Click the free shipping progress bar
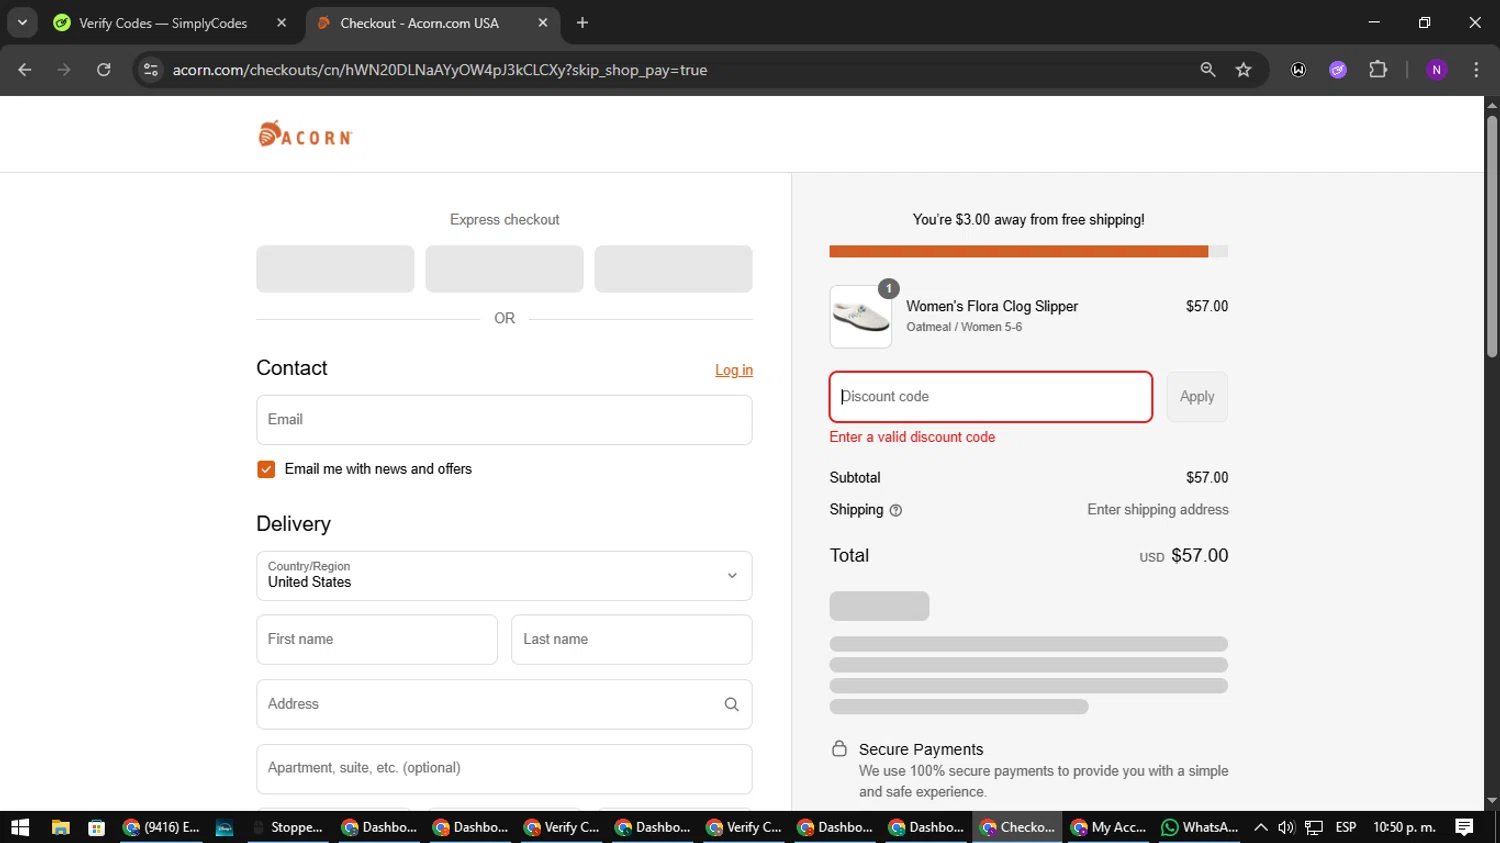1500x843 pixels. pos(1028,252)
